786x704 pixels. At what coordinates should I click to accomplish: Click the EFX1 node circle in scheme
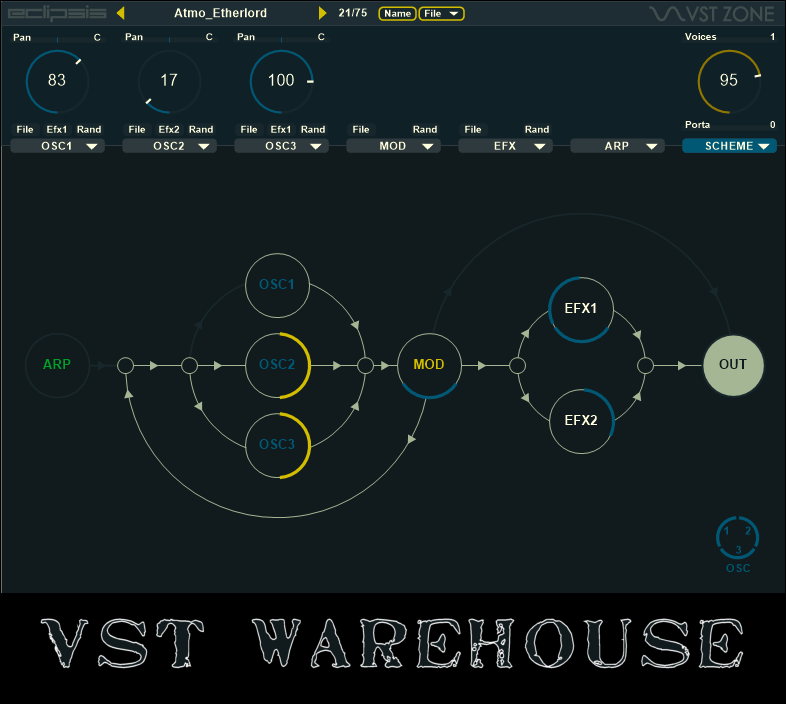coord(581,309)
